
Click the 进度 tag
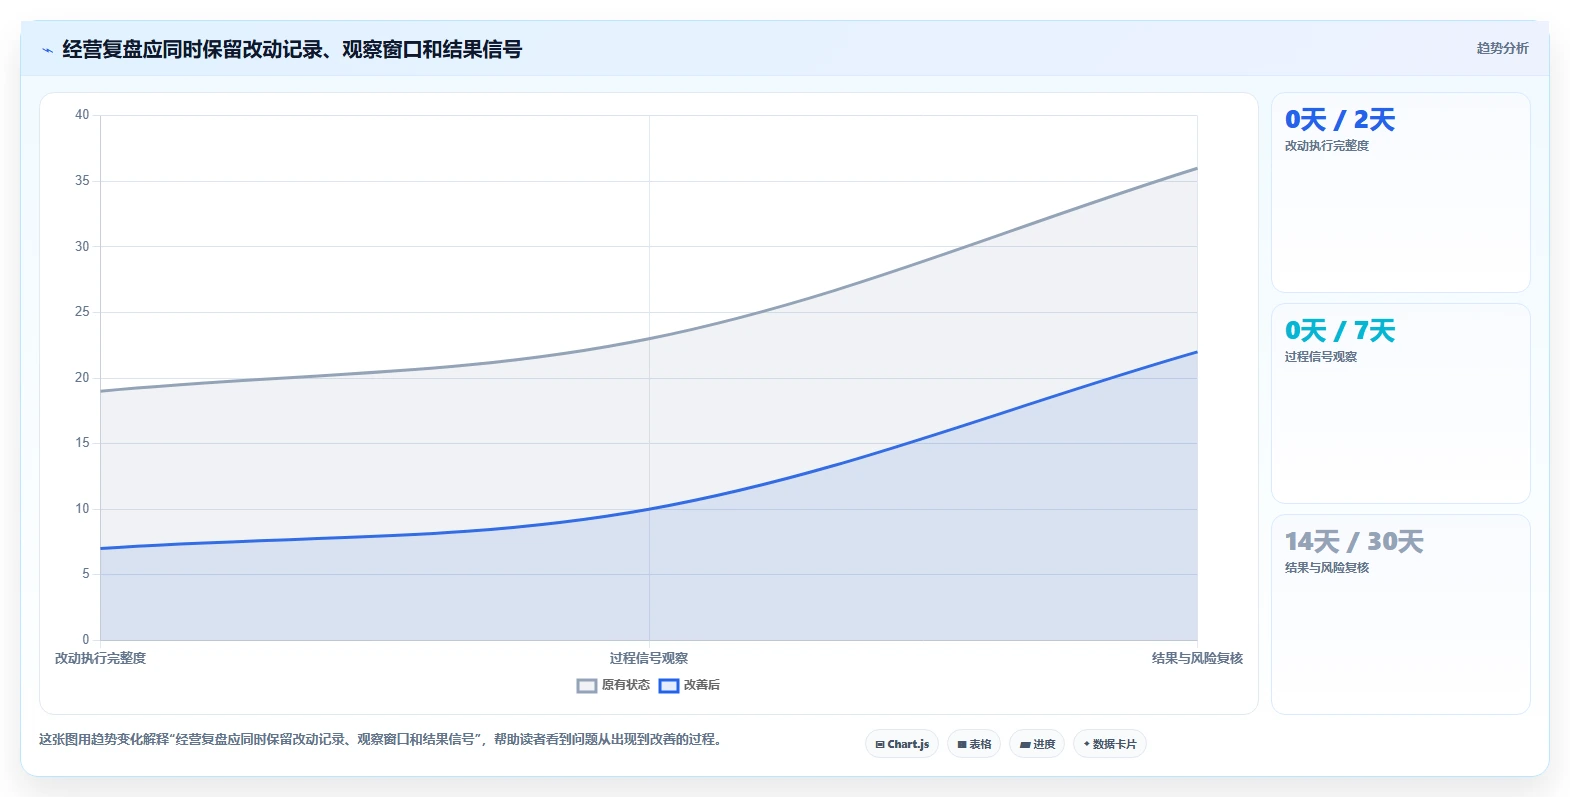(x=1037, y=744)
